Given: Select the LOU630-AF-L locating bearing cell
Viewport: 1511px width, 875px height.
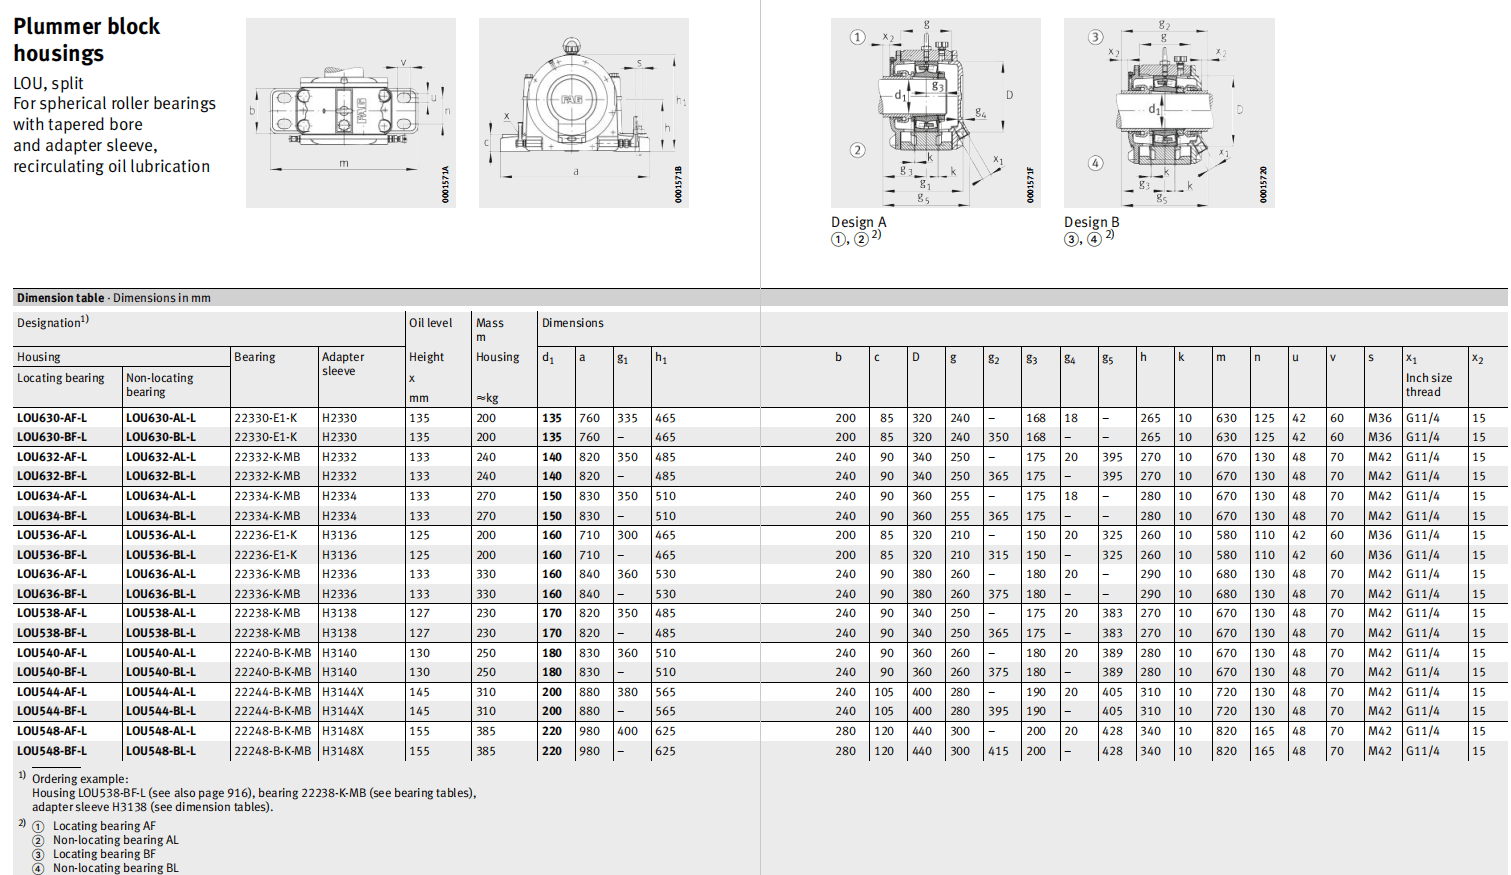Looking at the screenshot, I should click(52, 418).
